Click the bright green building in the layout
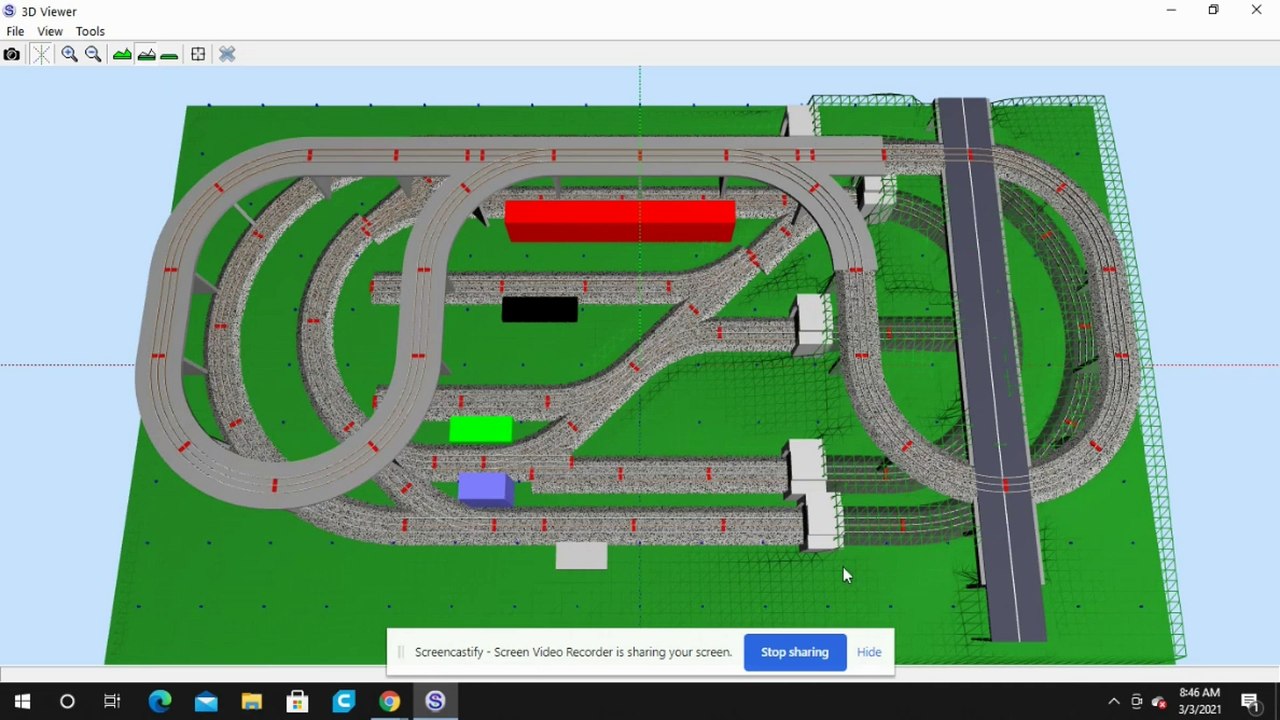 click(481, 429)
